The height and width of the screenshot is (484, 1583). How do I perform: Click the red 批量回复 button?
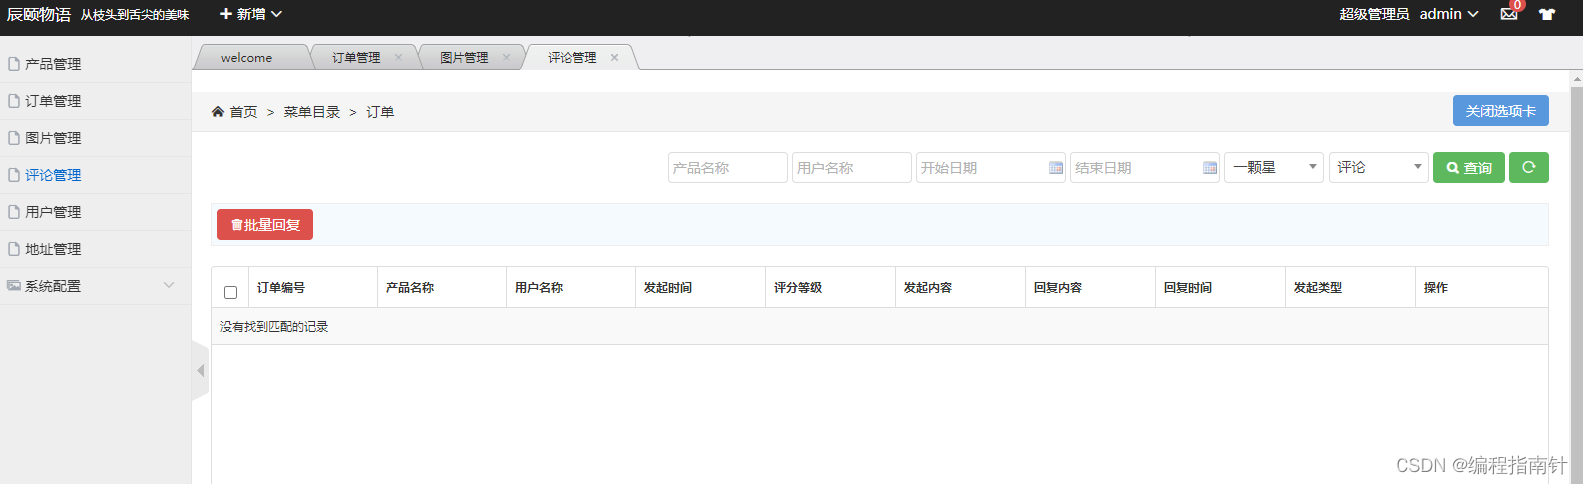coord(265,225)
